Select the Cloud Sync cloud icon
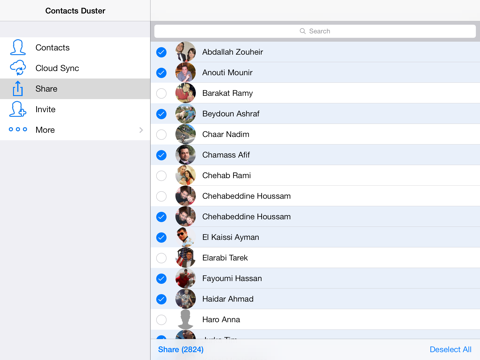Image resolution: width=480 pixels, height=360 pixels. [18, 68]
